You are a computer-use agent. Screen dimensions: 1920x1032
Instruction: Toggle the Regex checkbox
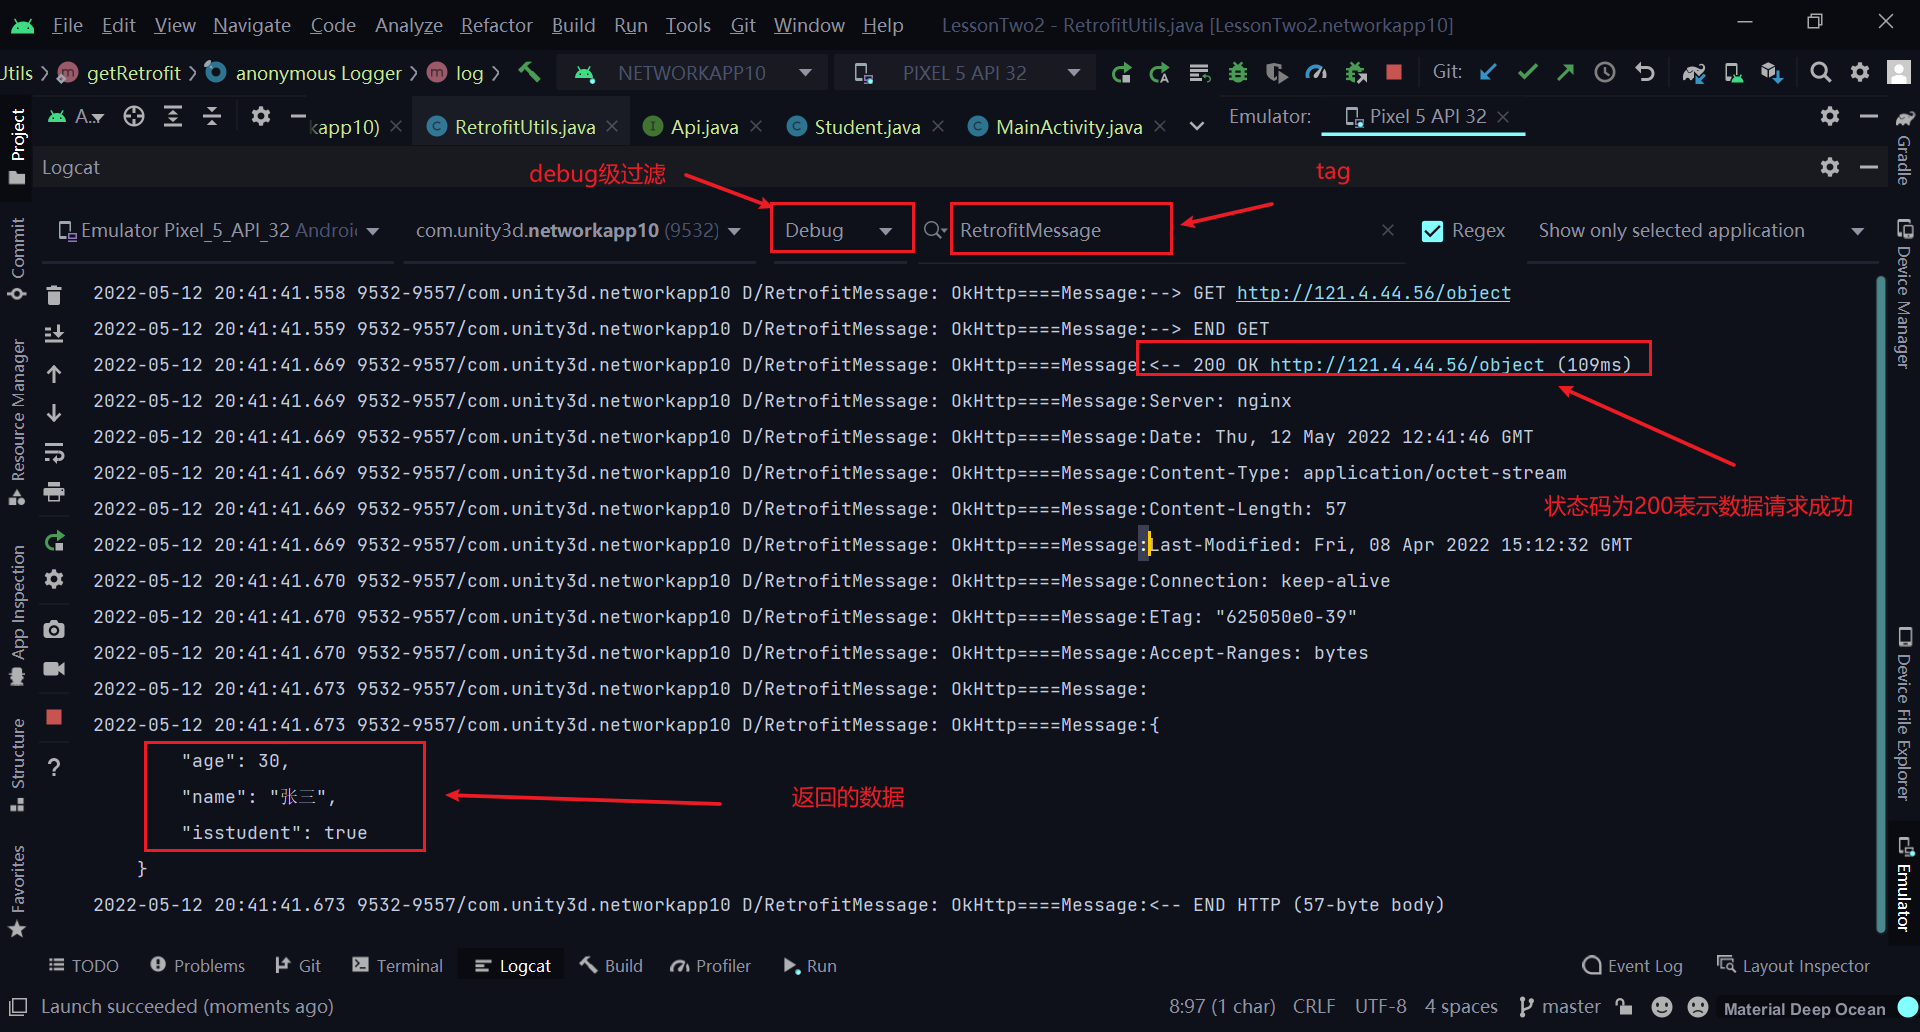pos(1432,231)
